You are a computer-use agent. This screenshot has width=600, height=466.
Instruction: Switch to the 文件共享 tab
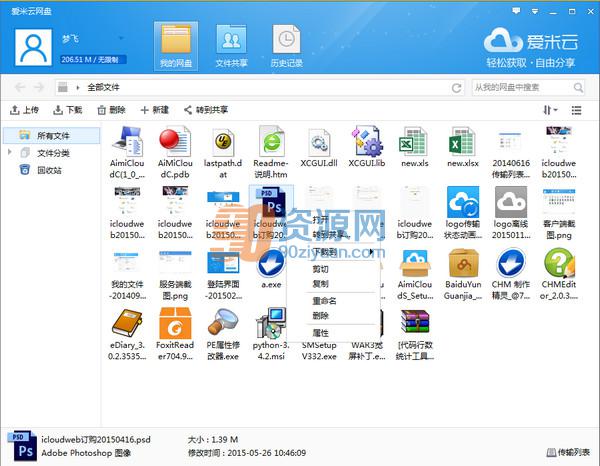pyautogui.click(x=231, y=46)
